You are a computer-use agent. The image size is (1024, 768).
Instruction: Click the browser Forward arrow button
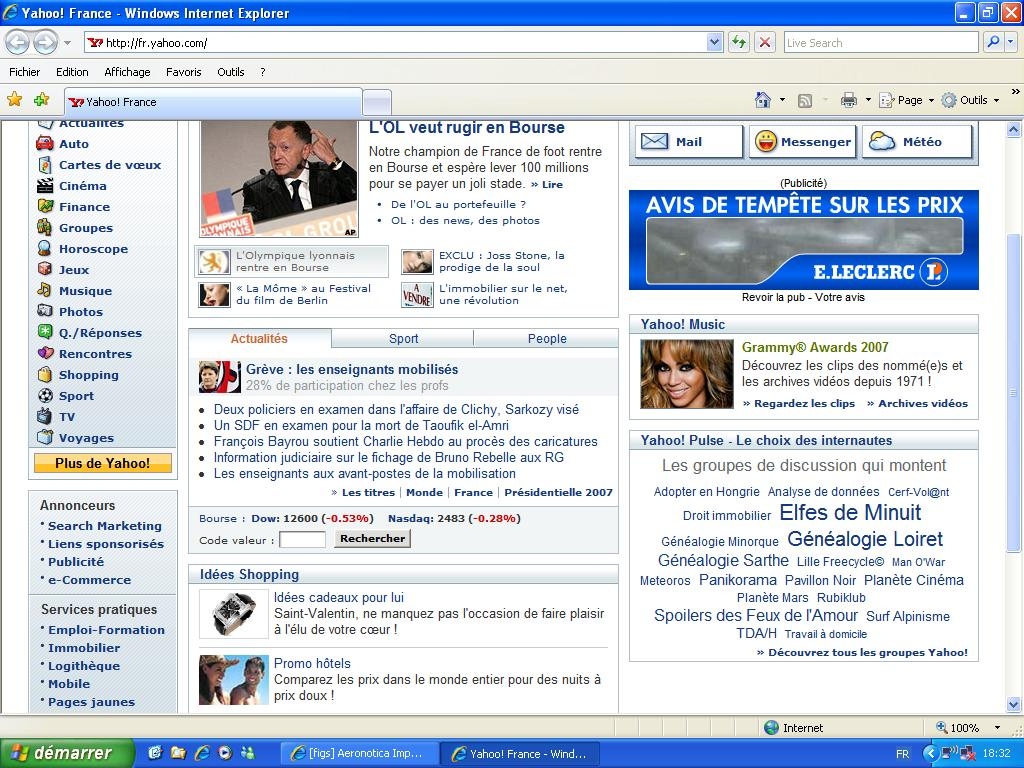coord(45,42)
